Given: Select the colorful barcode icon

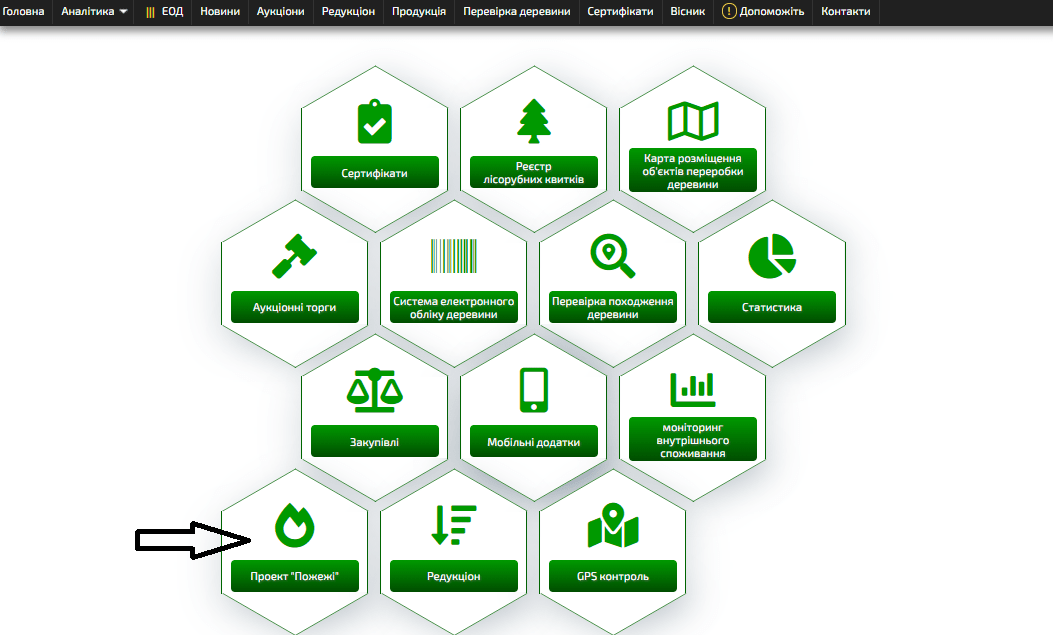Looking at the screenshot, I should (454, 256).
